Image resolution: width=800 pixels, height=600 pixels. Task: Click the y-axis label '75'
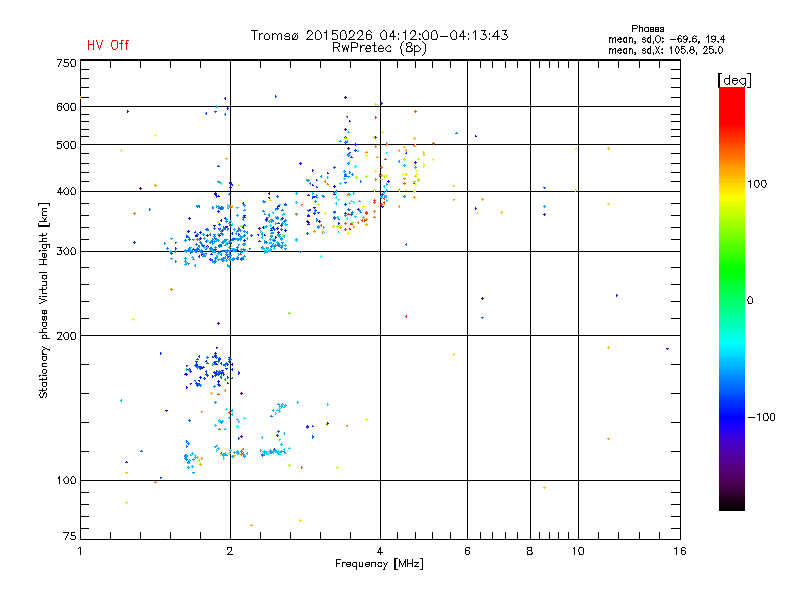[x=70, y=536]
